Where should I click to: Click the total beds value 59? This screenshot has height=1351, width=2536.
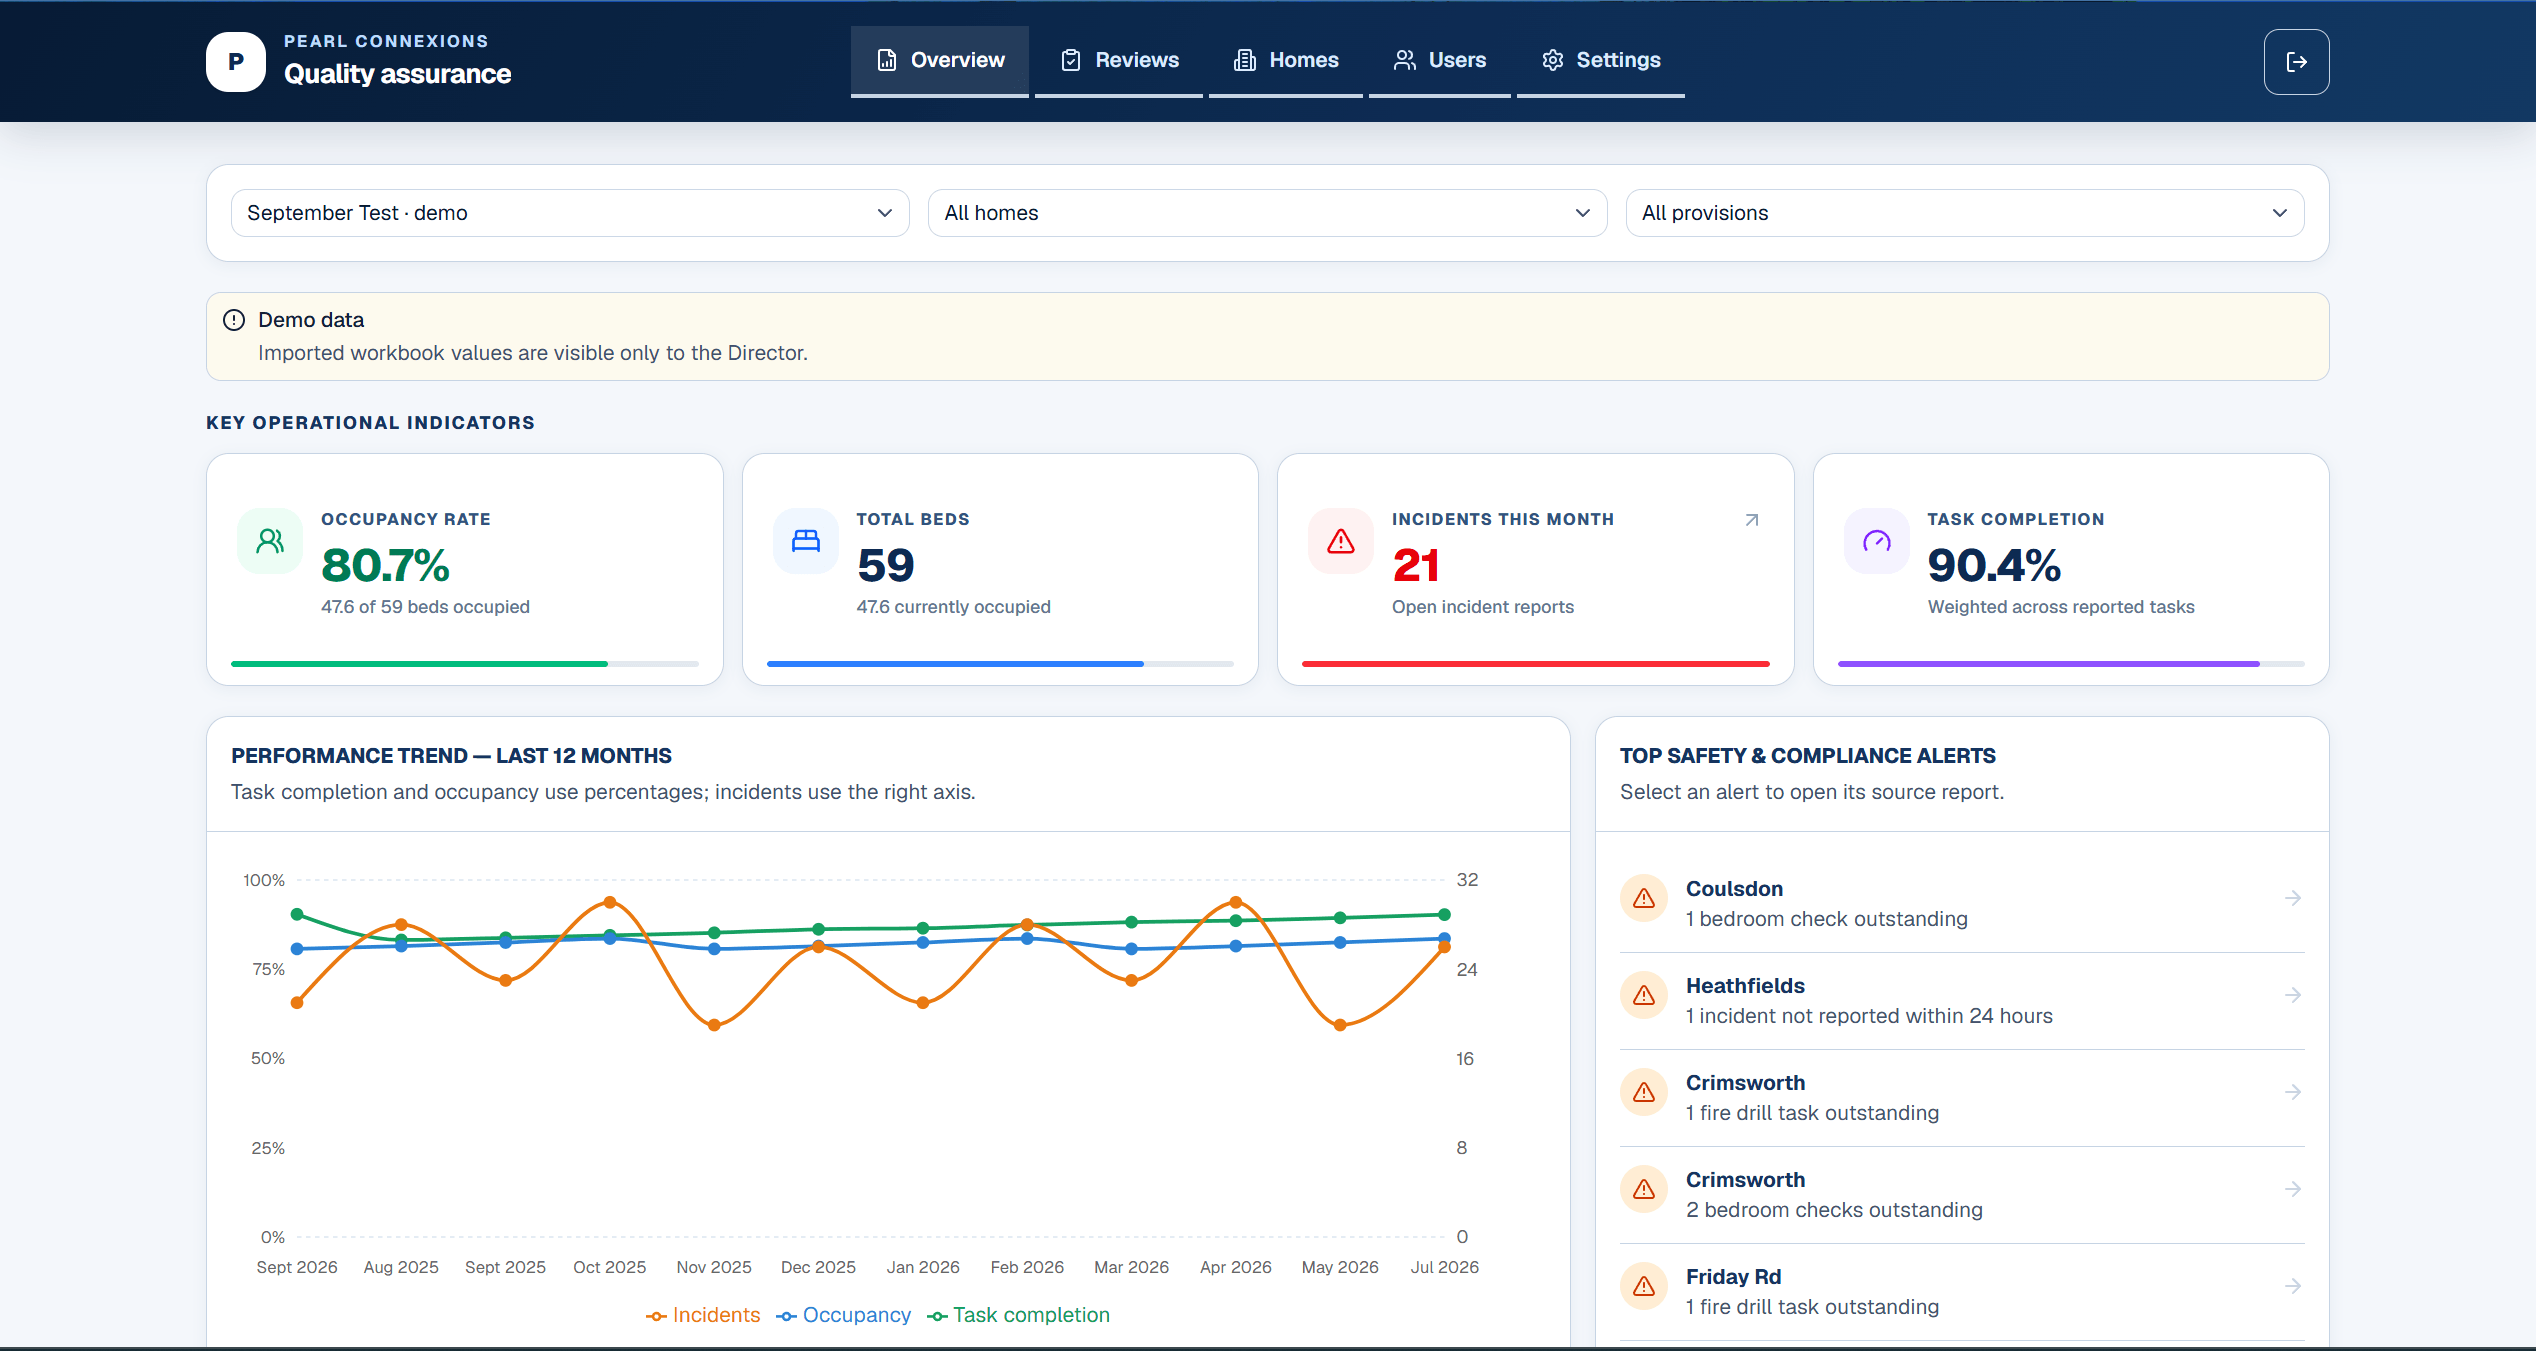pos(886,565)
